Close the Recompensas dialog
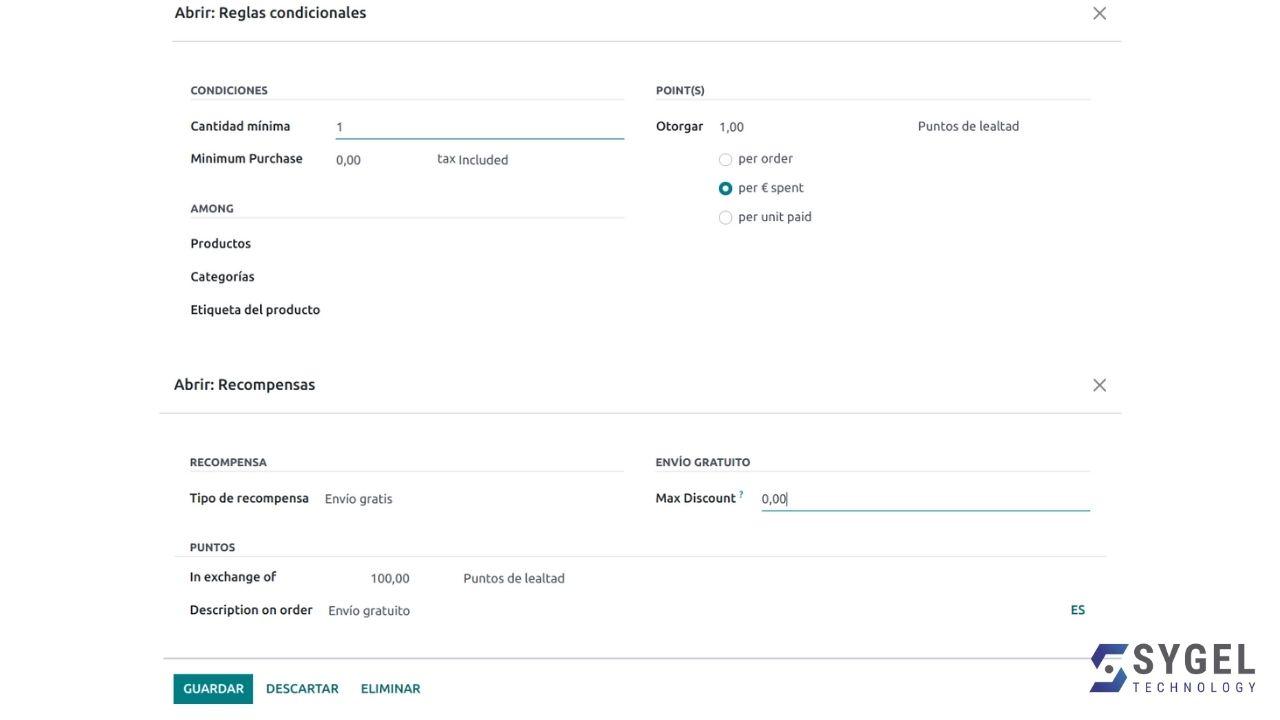 [1099, 385]
